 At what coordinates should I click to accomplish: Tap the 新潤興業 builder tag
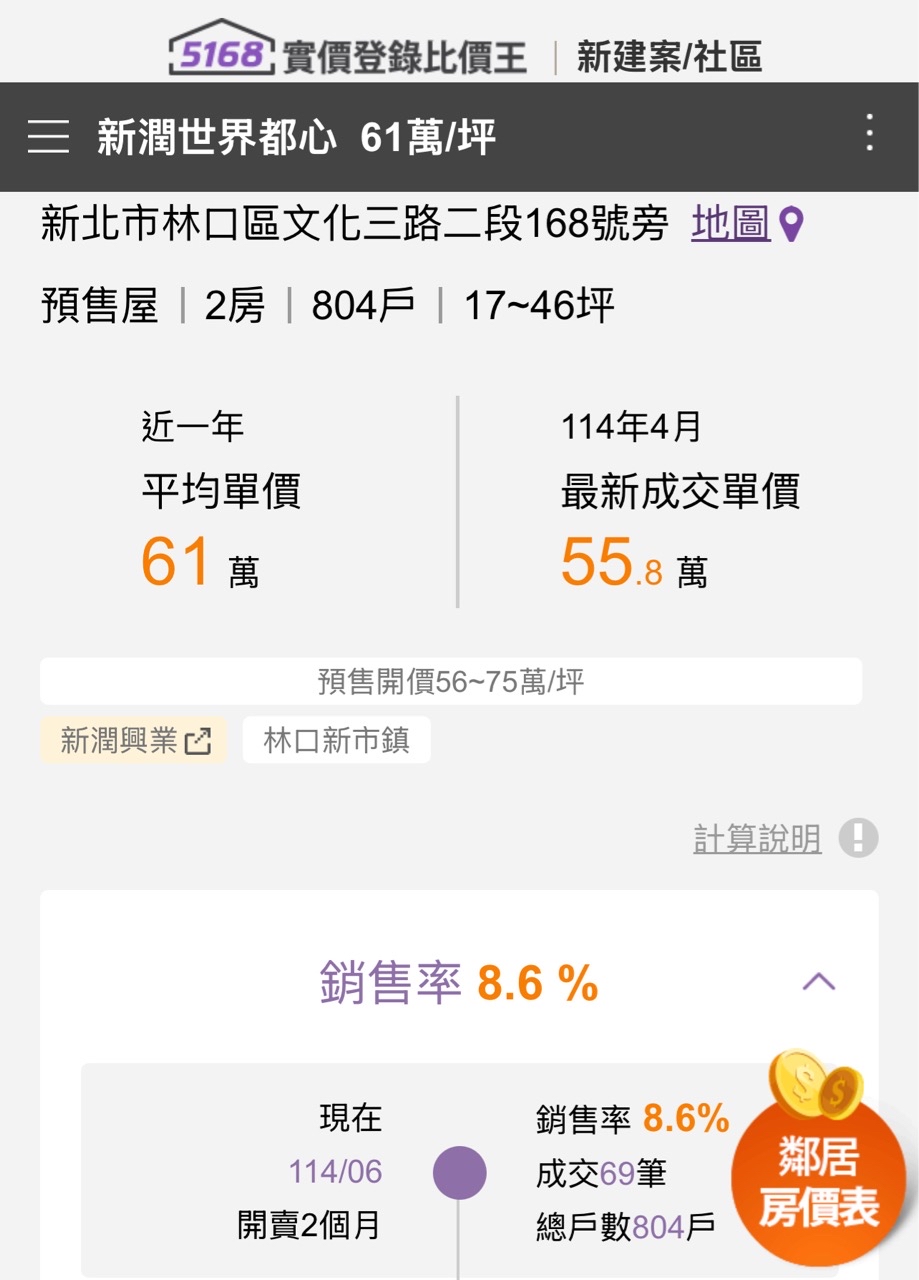118,741
